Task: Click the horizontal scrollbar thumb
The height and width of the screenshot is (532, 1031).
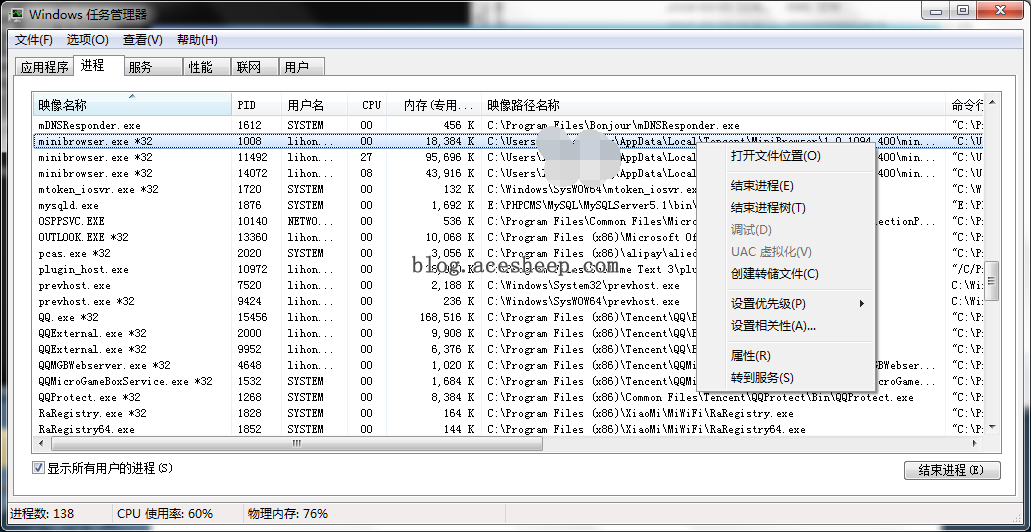Action: [x=295, y=444]
